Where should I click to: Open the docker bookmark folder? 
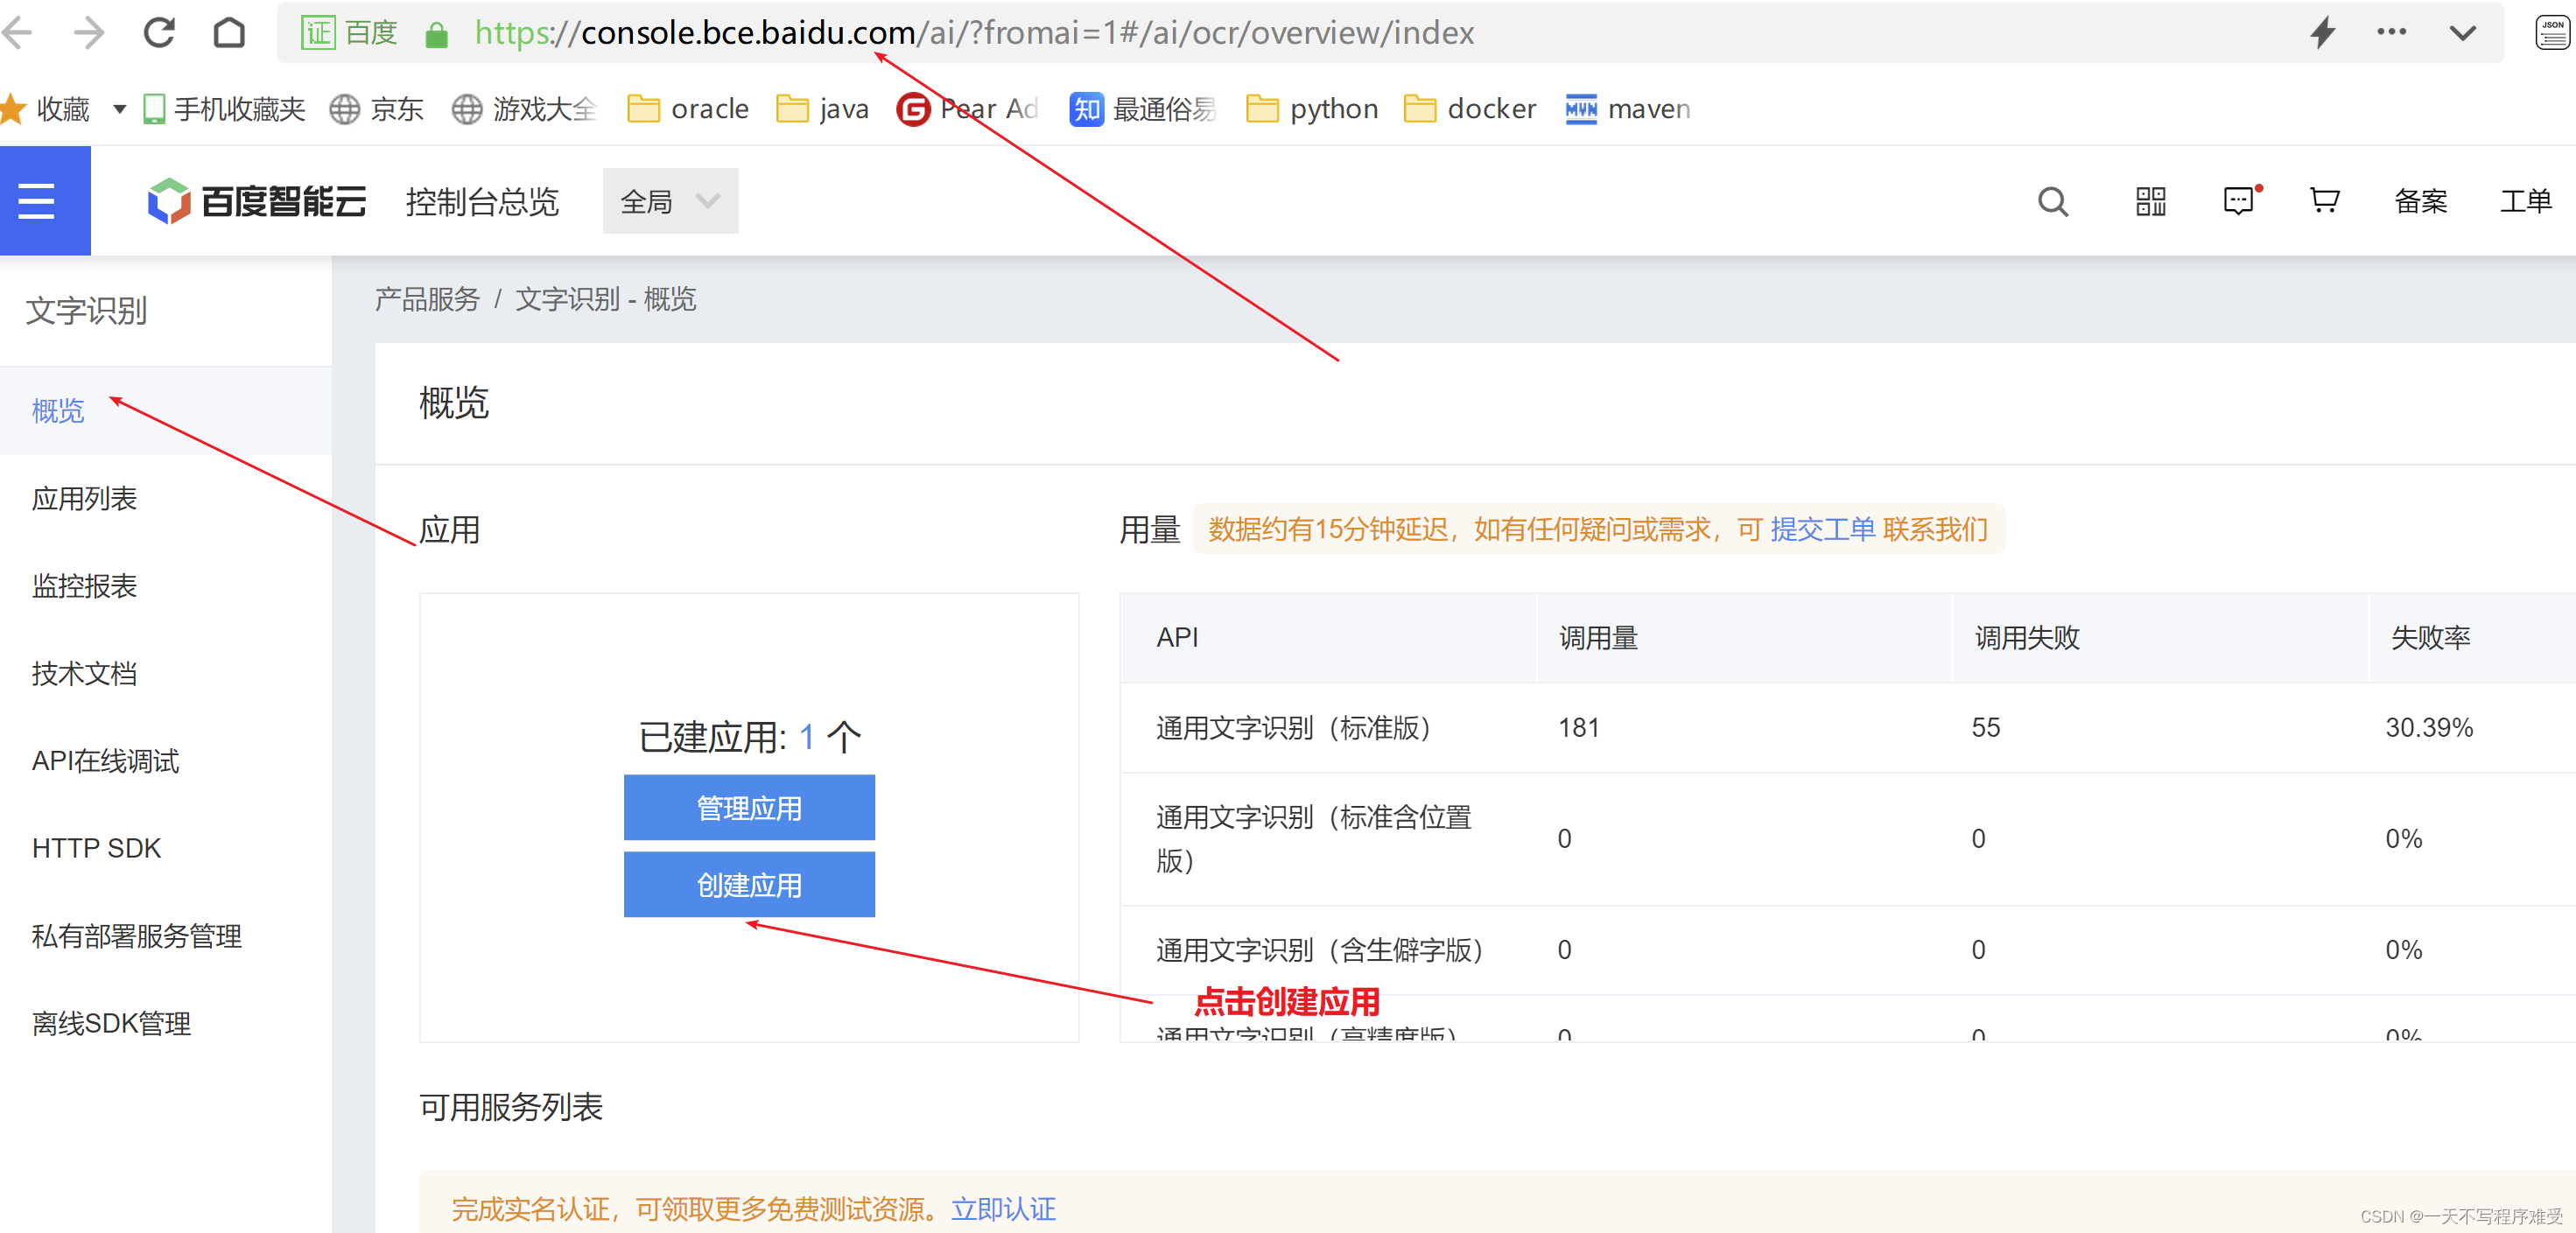(x=1470, y=109)
